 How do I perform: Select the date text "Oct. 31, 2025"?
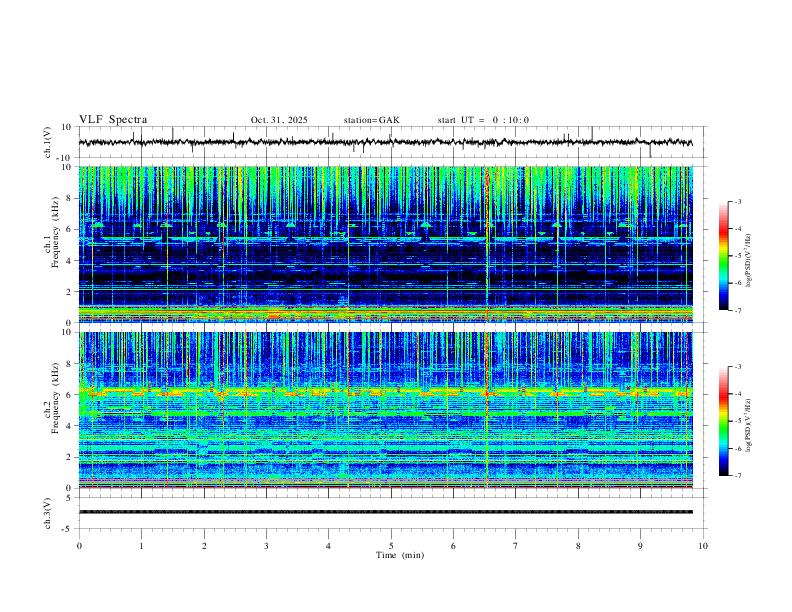point(279,120)
